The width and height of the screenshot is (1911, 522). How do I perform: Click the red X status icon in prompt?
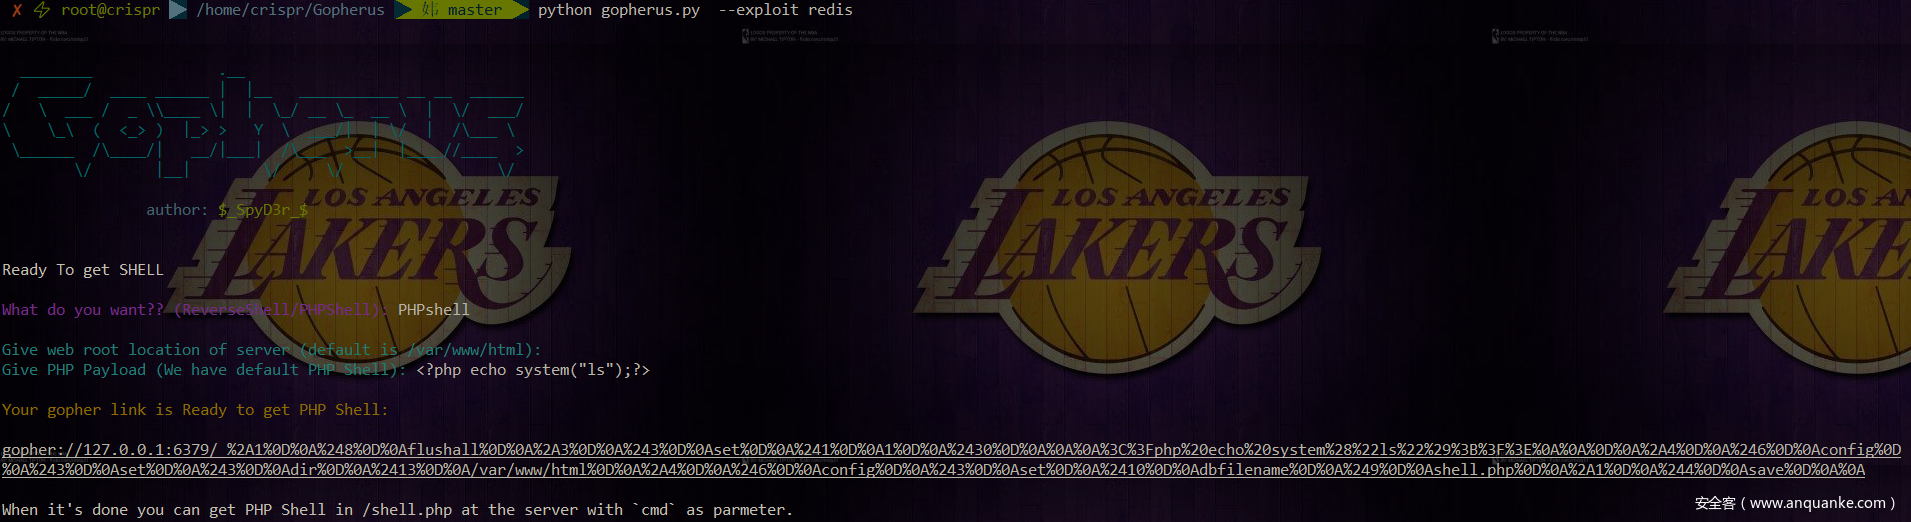click(17, 10)
